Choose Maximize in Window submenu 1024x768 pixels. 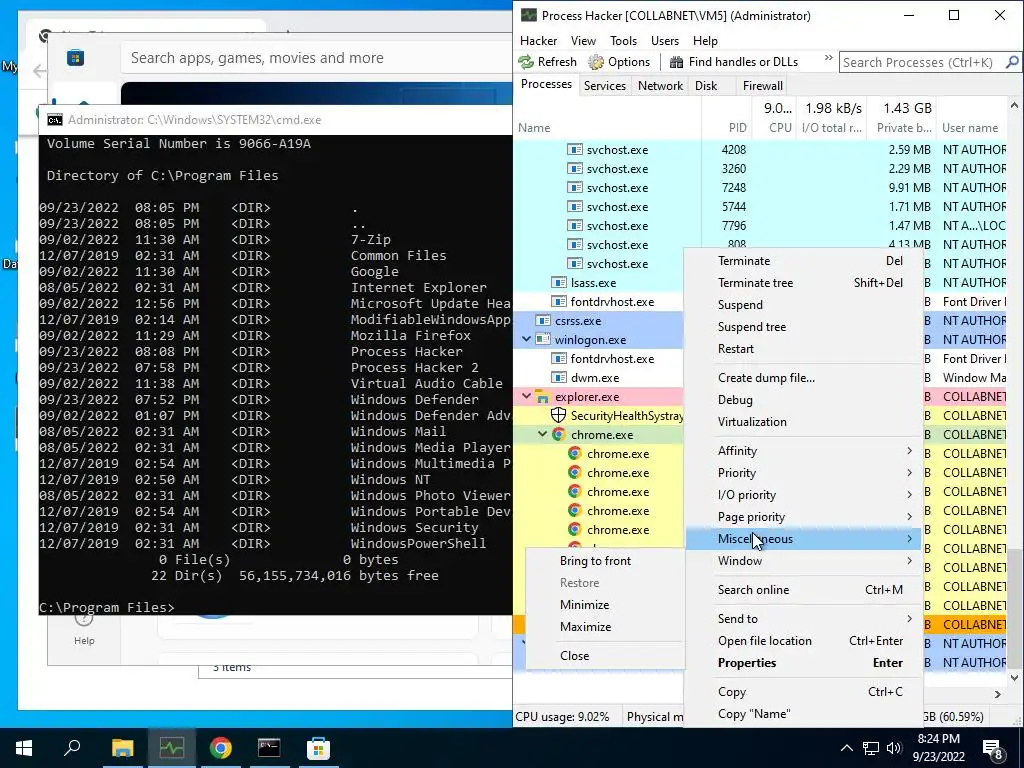click(x=605, y=627)
